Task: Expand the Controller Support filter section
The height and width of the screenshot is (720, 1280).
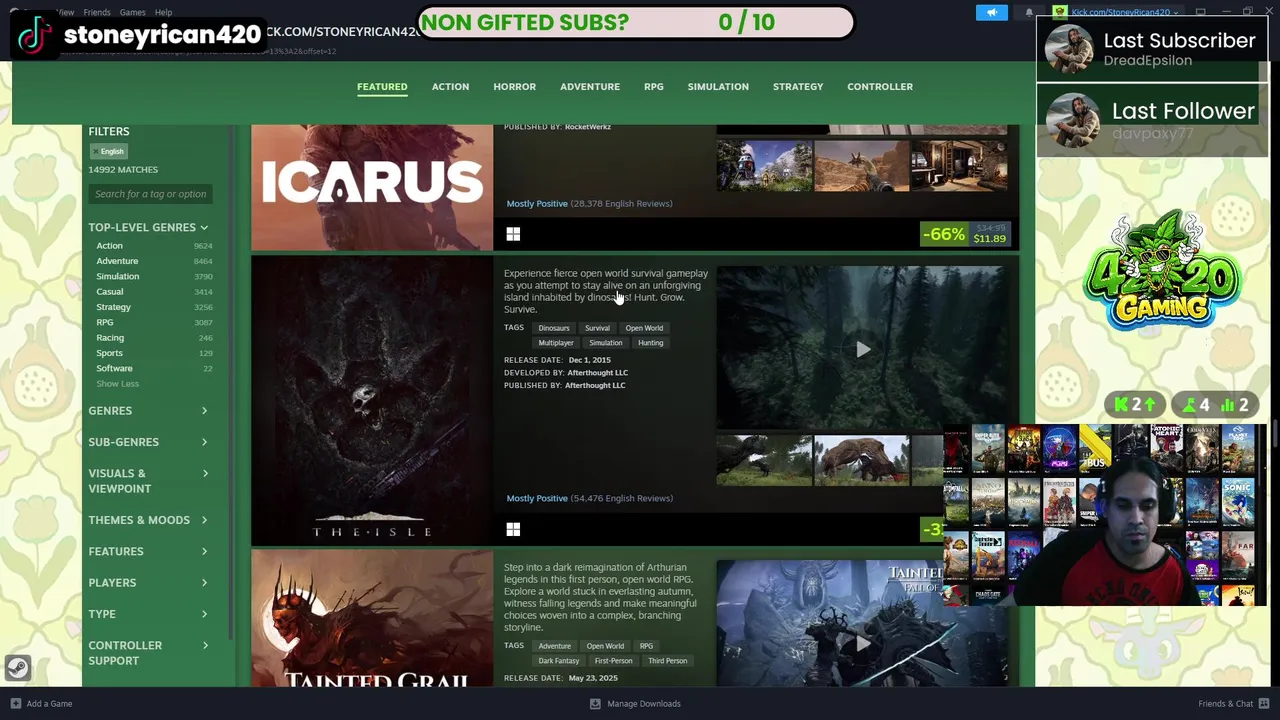Action: tap(148, 653)
